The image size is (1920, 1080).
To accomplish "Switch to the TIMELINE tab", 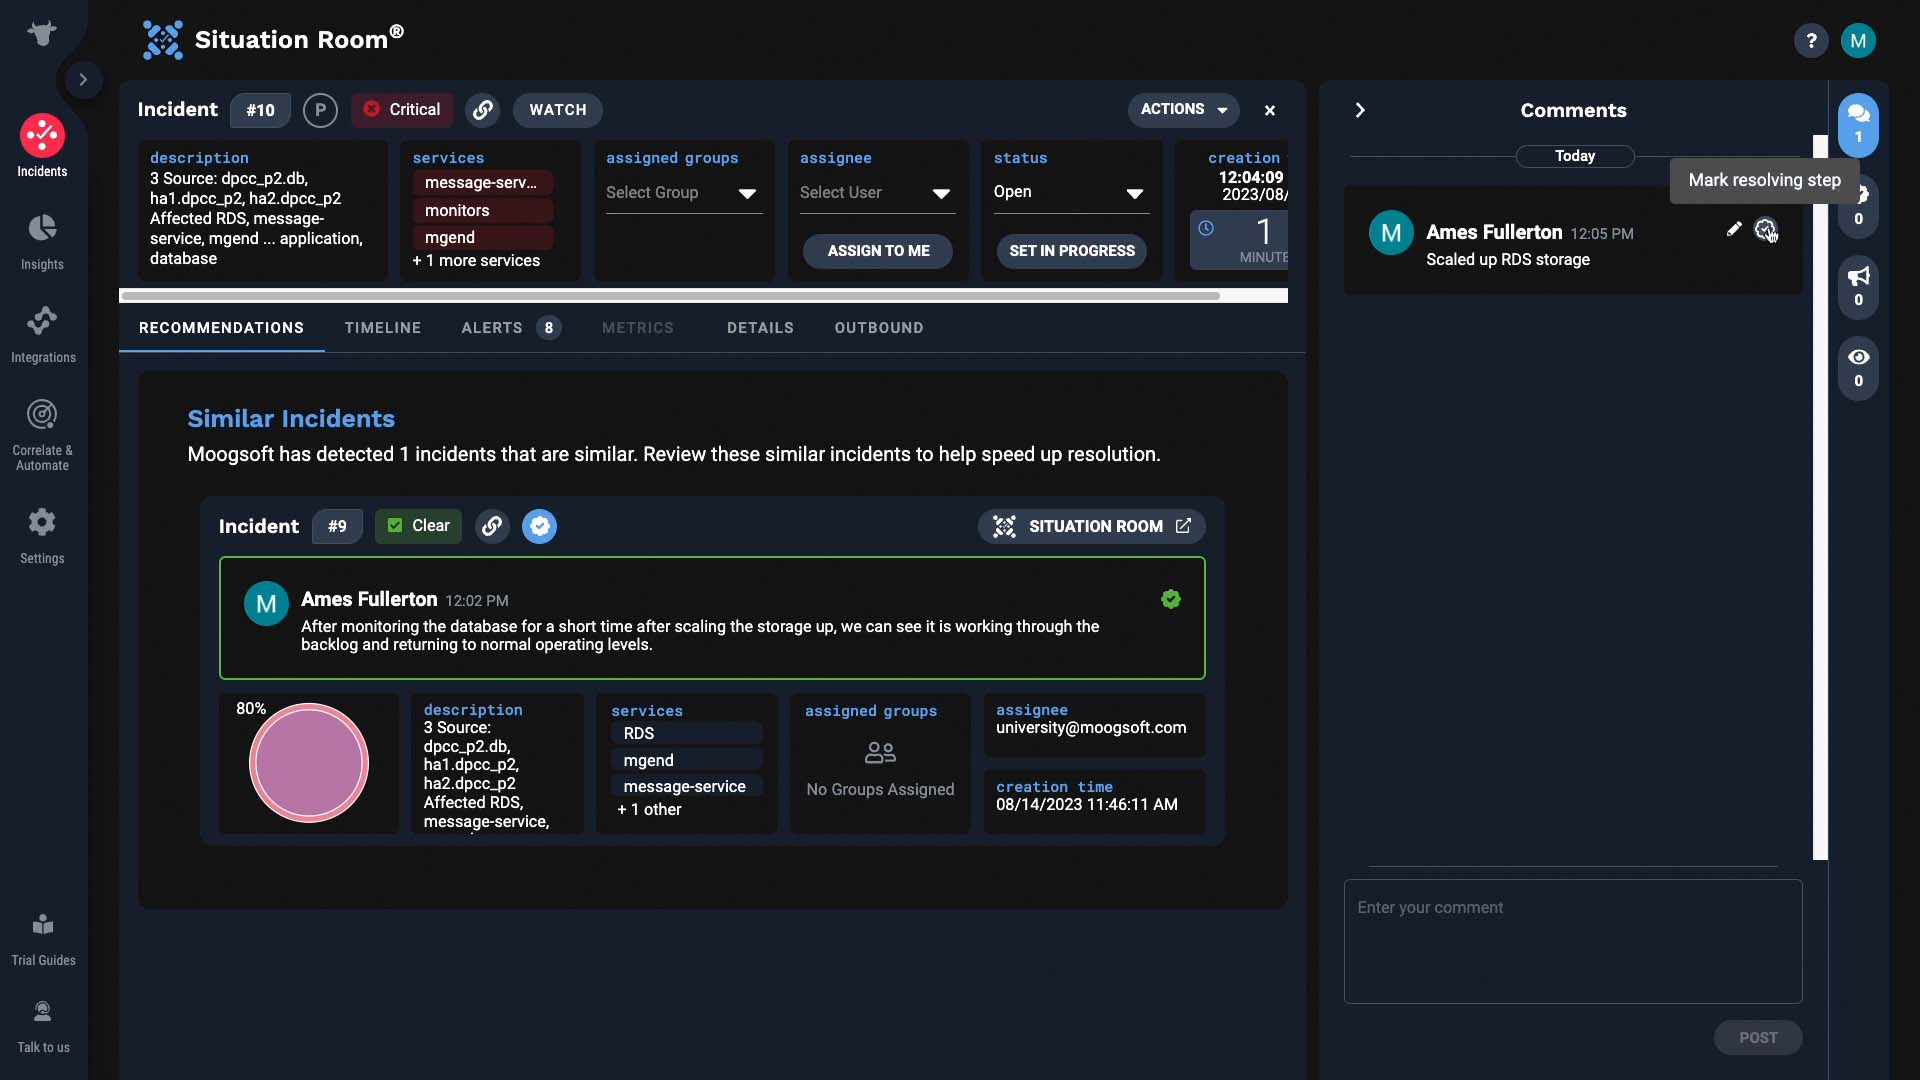I will tap(383, 328).
